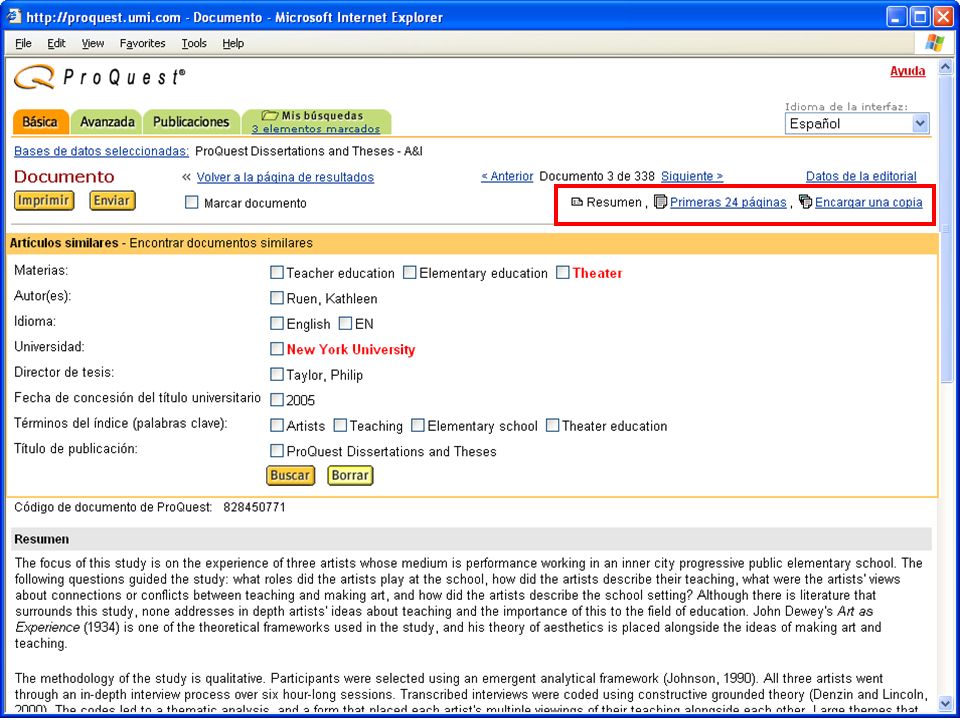
Task: Click the Documento 3 de 338 text
Action: [597, 176]
